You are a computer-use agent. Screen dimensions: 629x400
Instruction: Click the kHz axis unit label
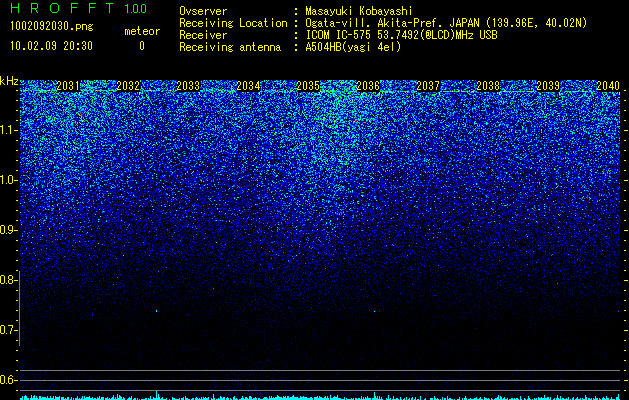click(9, 81)
